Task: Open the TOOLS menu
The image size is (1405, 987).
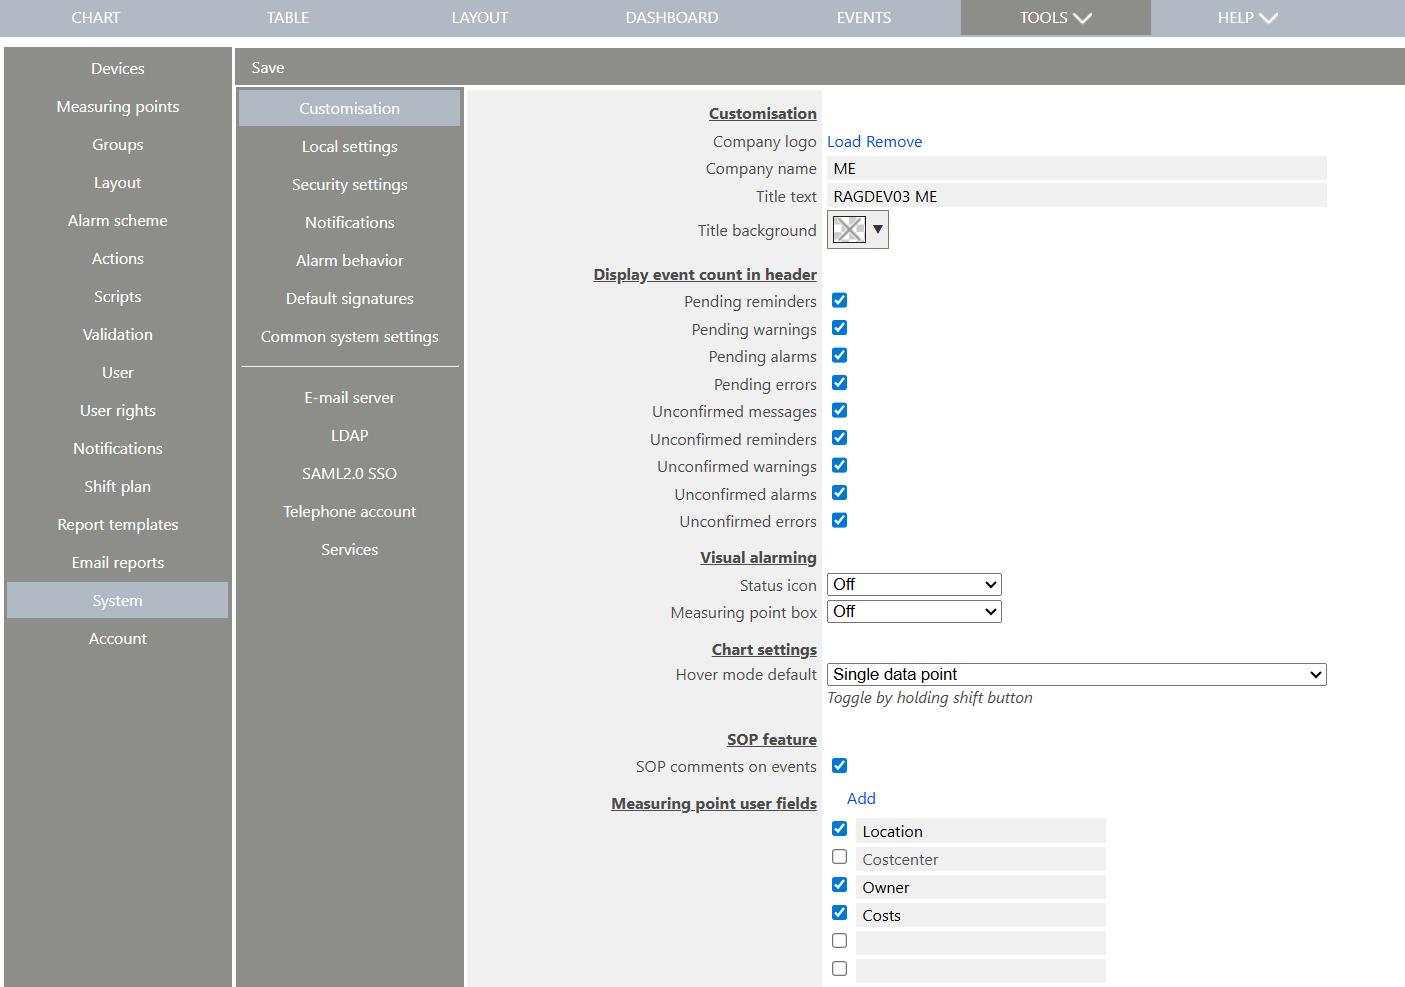Action: (x=1055, y=17)
